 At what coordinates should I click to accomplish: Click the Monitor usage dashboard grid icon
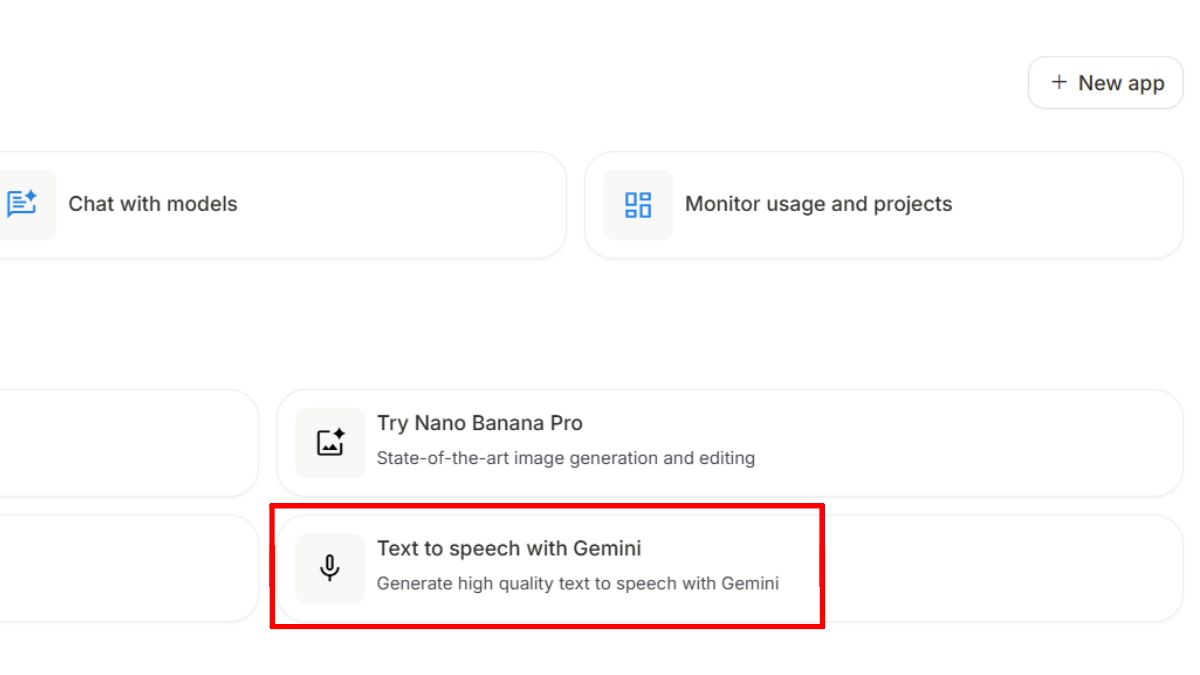[x=638, y=205]
